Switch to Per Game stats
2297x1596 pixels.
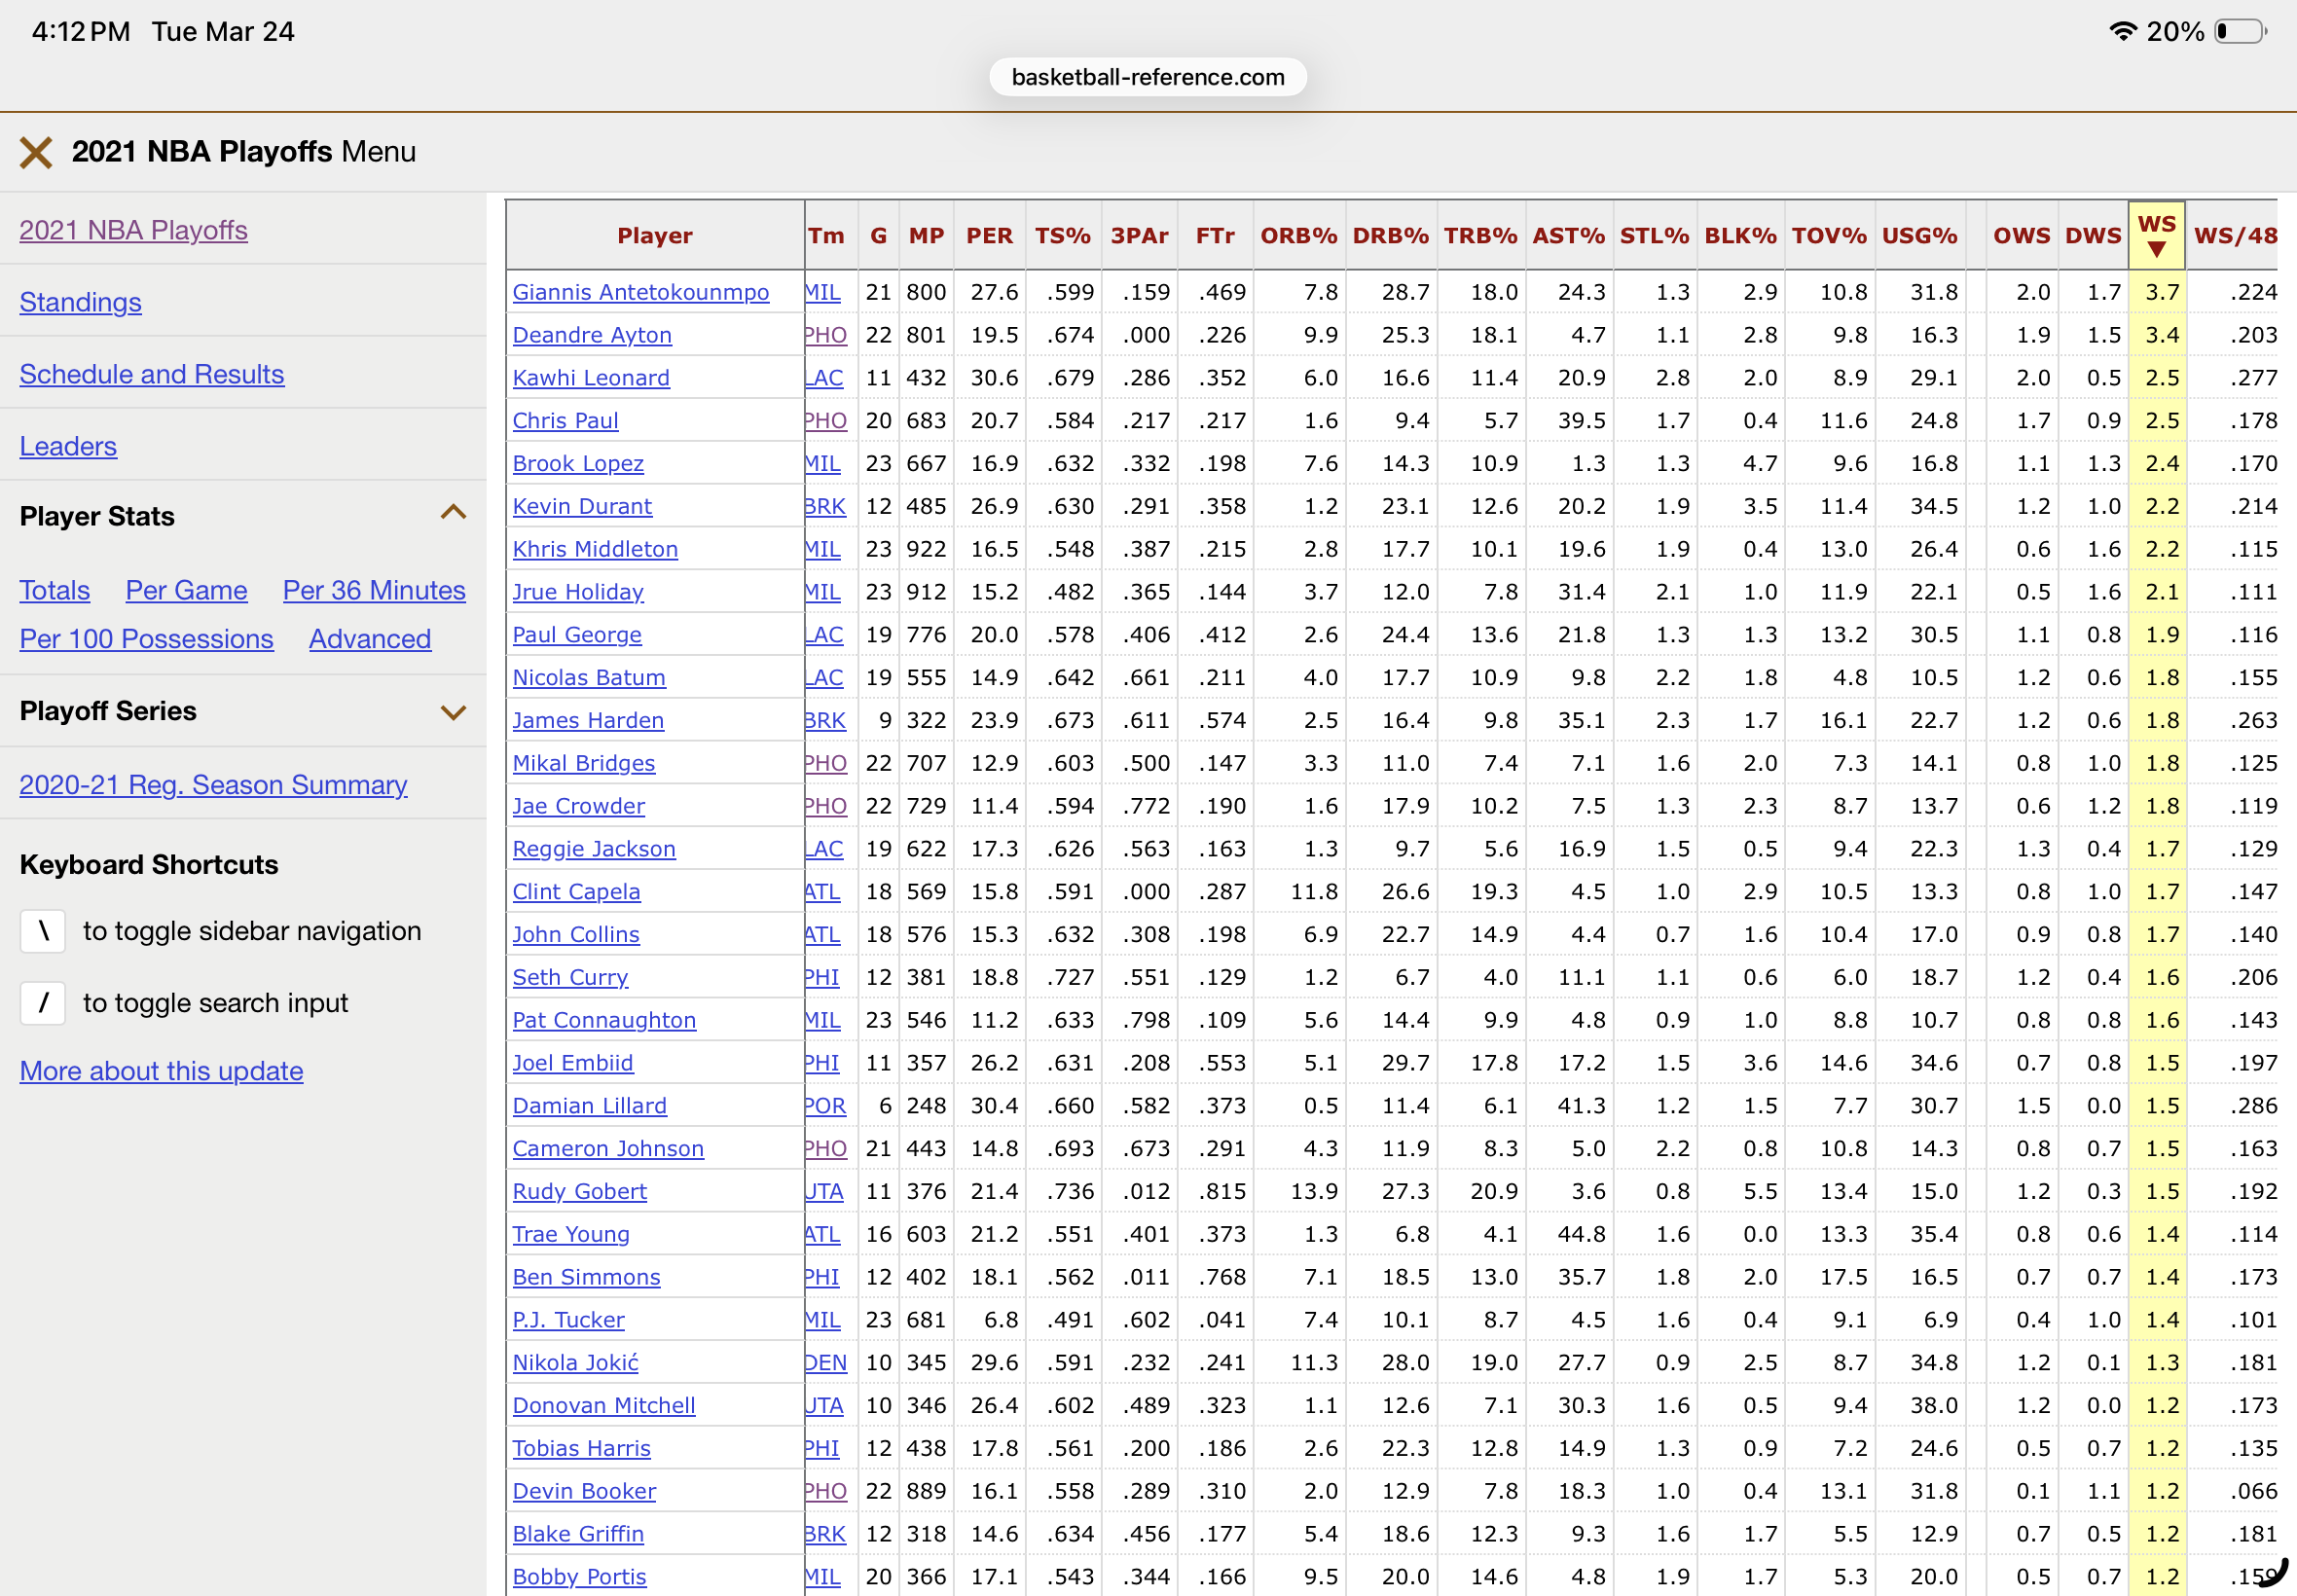tap(186, 590)
